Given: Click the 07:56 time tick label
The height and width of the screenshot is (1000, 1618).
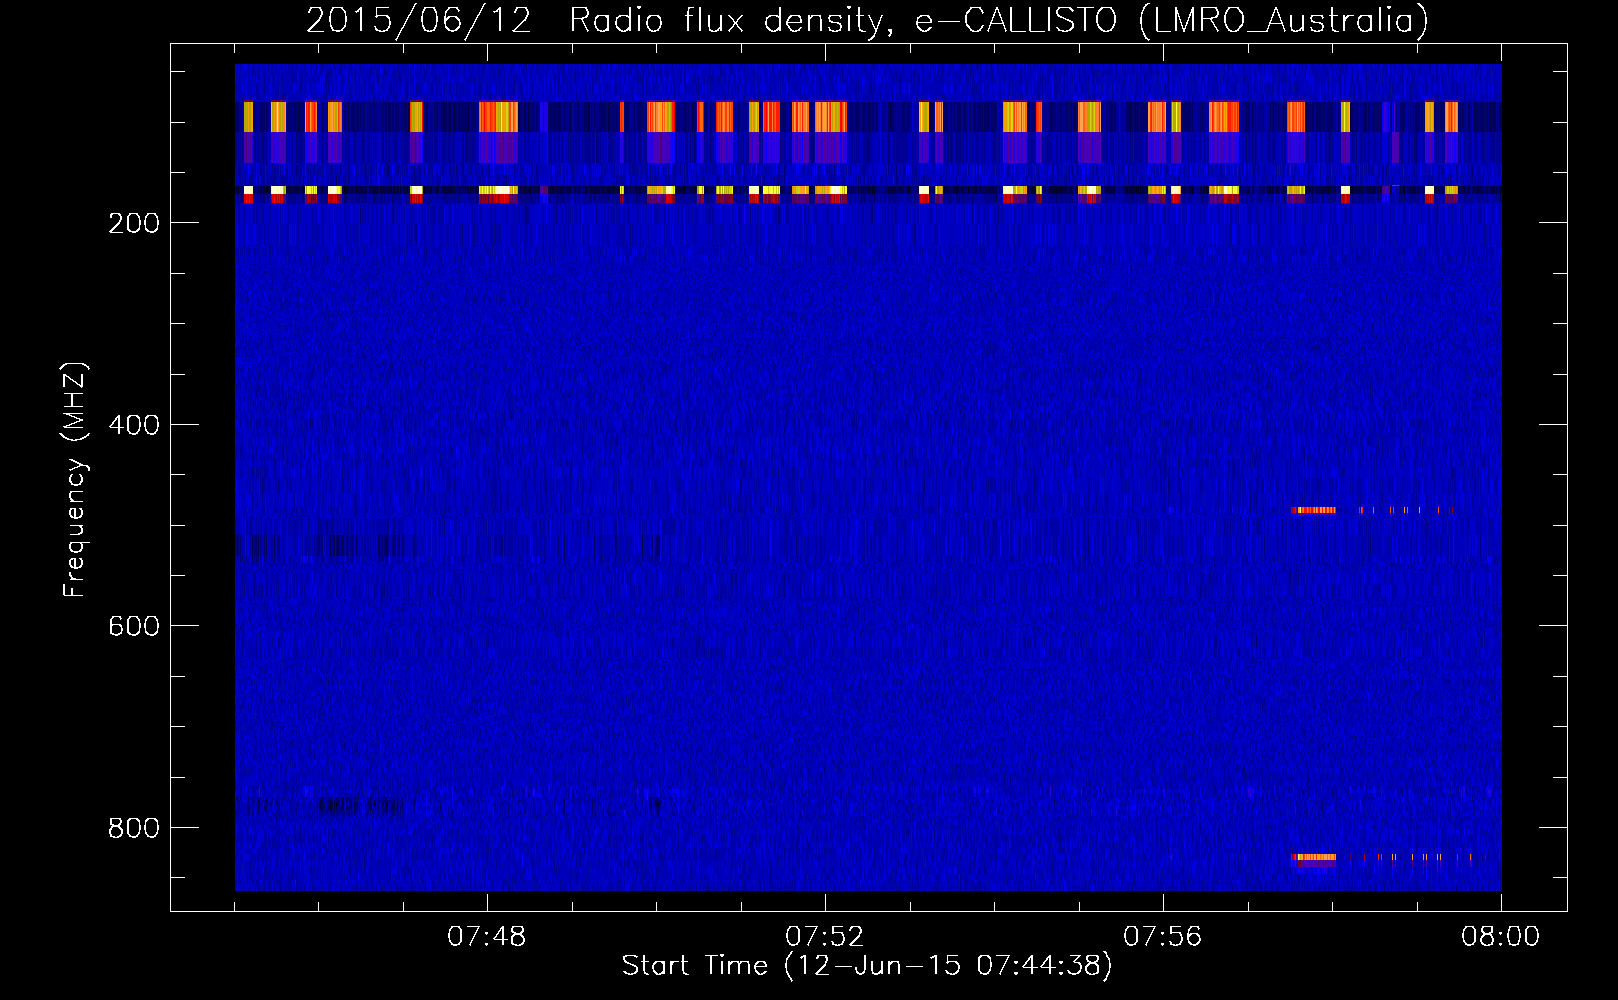Looking at the screenshot, I should [x=1163, y=937].
